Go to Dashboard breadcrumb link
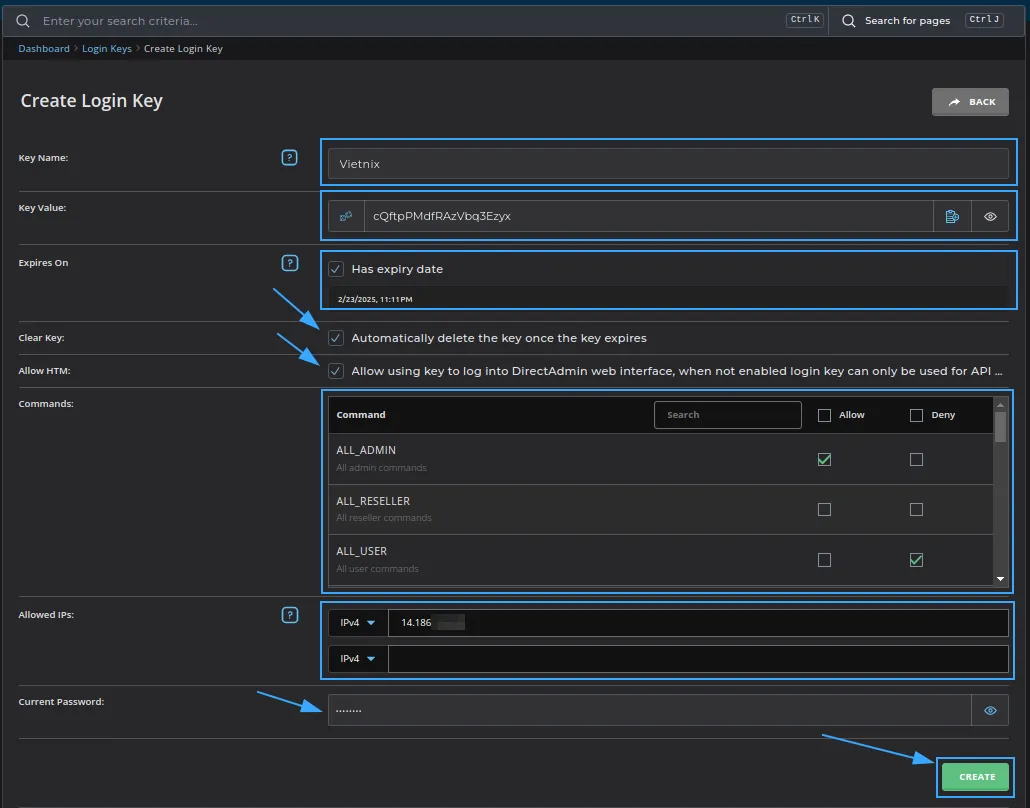1030x808 pixels. click(x=44, y=49)
